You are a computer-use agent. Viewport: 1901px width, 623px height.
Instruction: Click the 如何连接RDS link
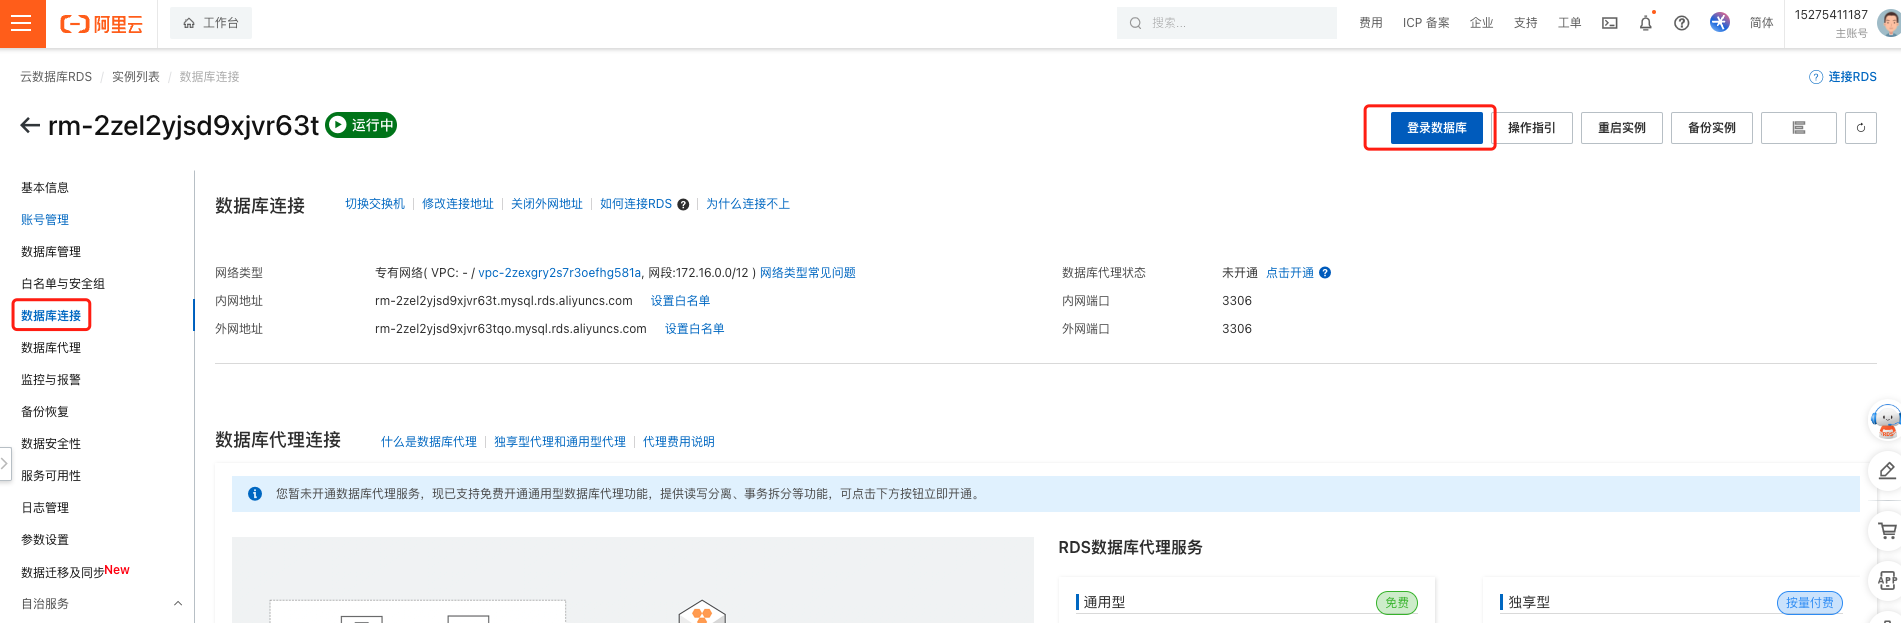point(636,204)
